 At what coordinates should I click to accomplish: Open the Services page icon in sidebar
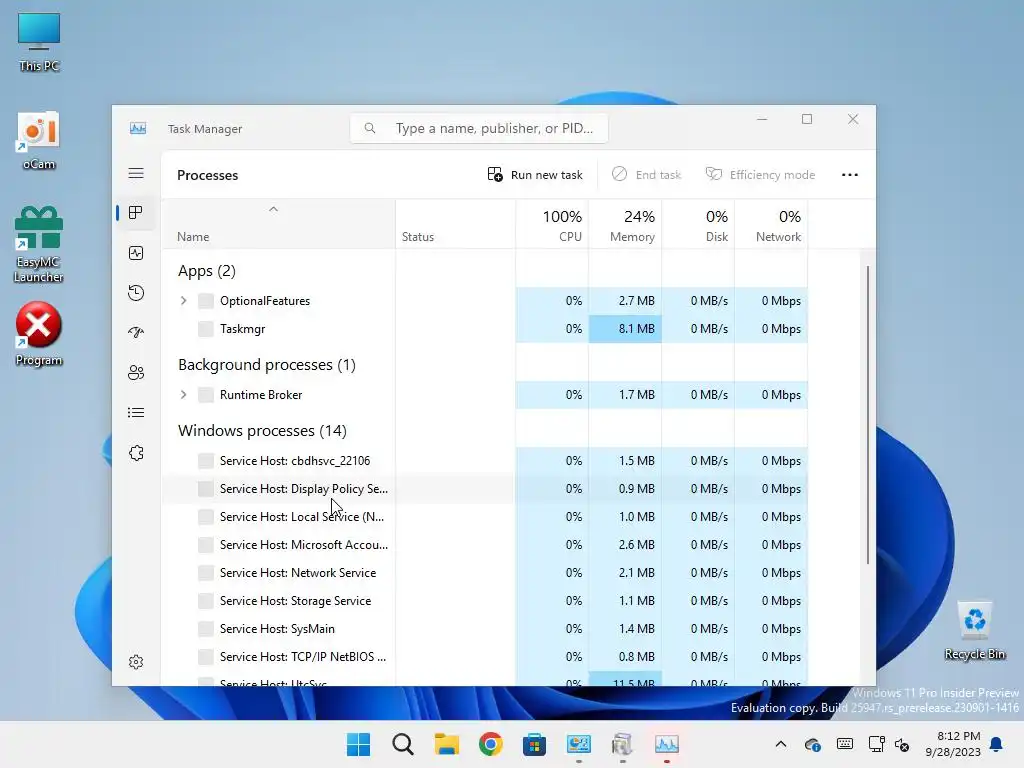pyautogui.click(x=136, y=453)
